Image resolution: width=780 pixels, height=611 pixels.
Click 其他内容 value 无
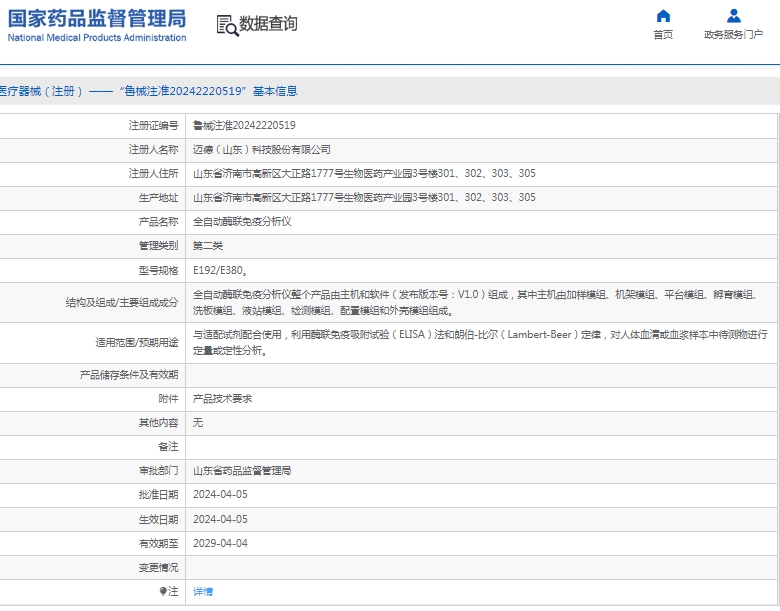coord(198,422)
